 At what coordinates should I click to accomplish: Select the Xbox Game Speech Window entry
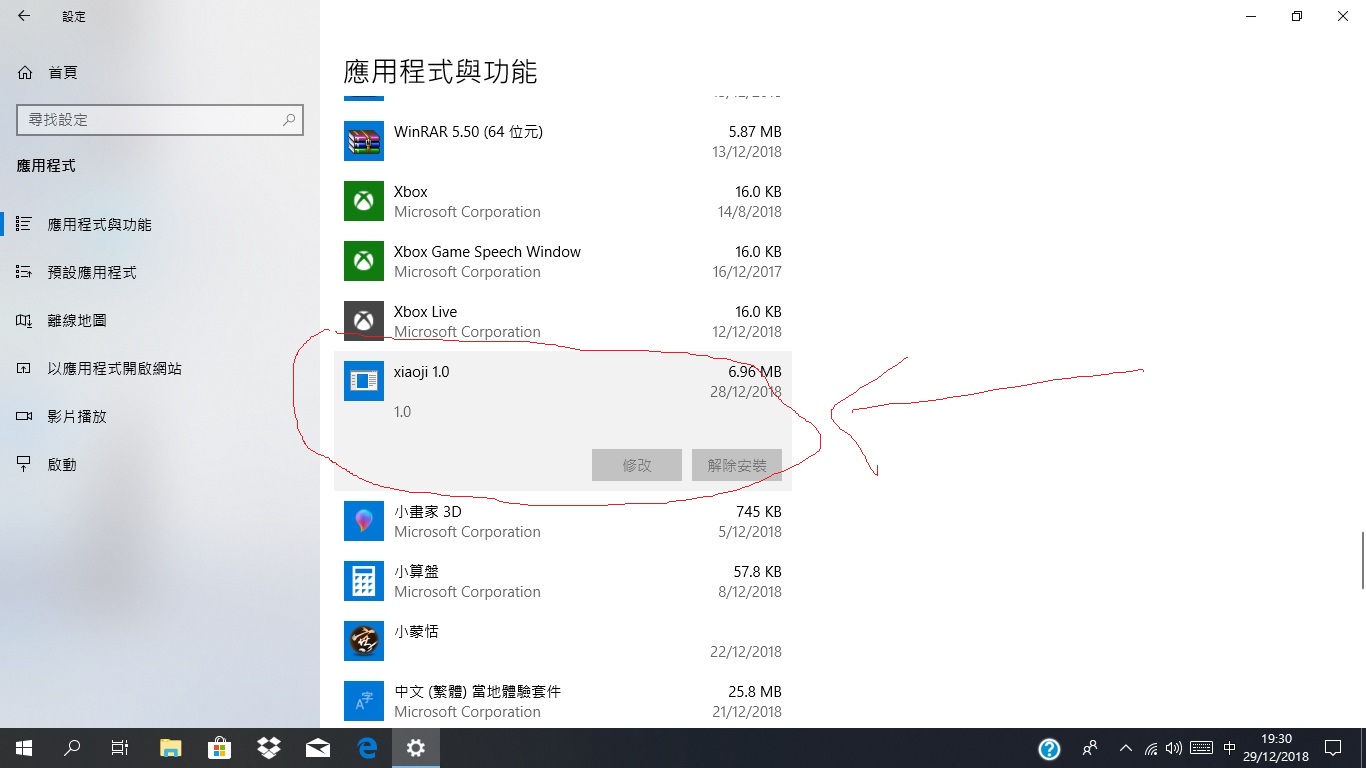tap(563, 261)
